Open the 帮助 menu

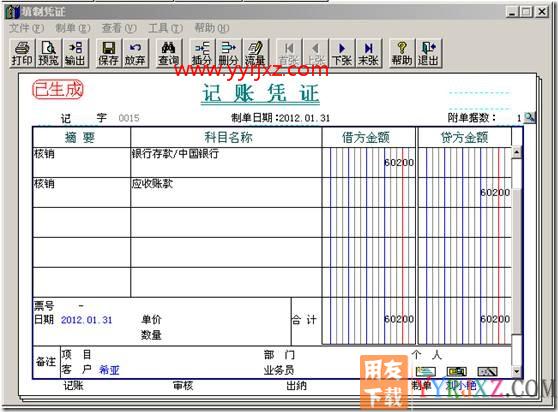212,28
